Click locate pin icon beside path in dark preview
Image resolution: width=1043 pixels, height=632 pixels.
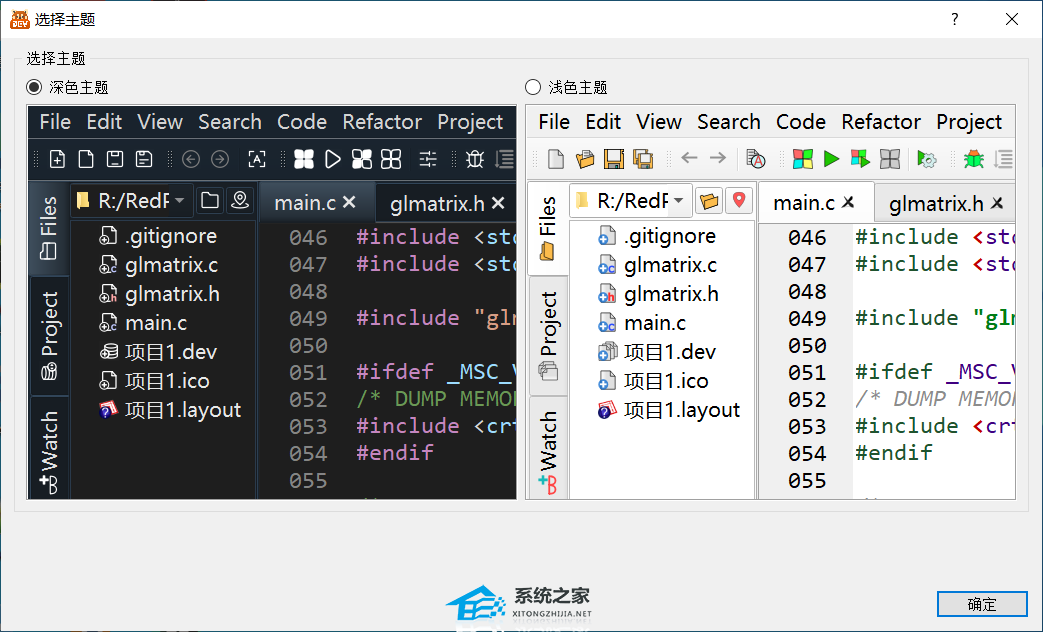[x=240, y=200]
